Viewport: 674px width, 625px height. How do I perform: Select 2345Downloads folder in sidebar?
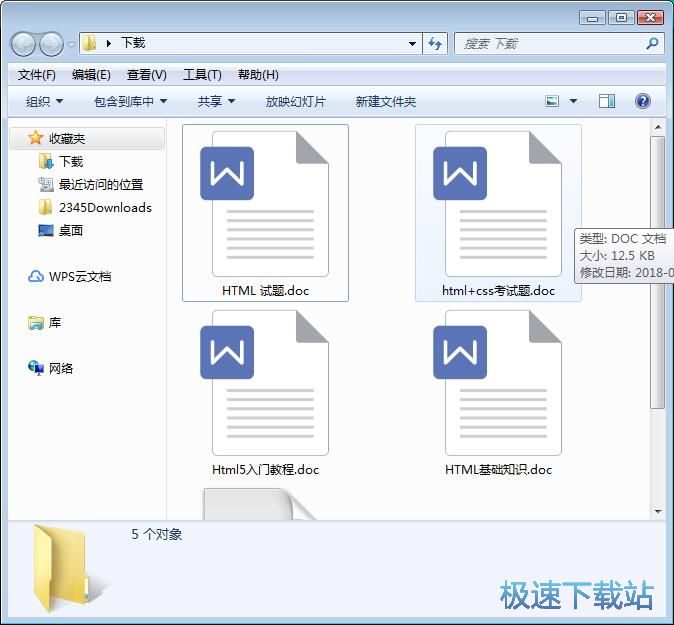click(x=105, y=208)
